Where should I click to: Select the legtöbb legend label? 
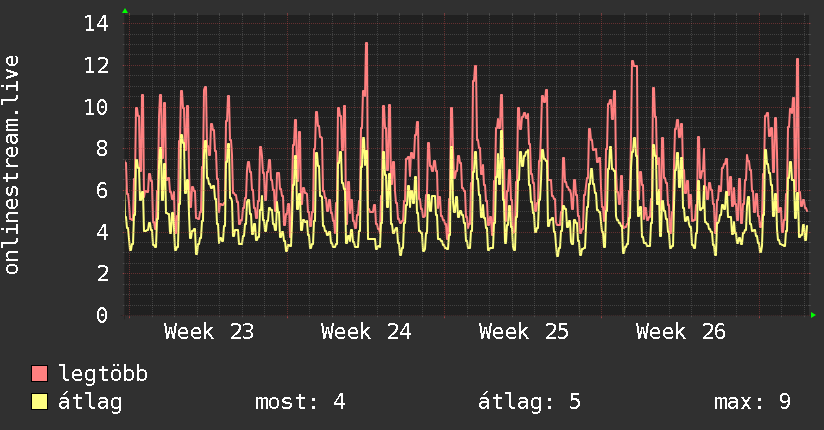[104, 374]
